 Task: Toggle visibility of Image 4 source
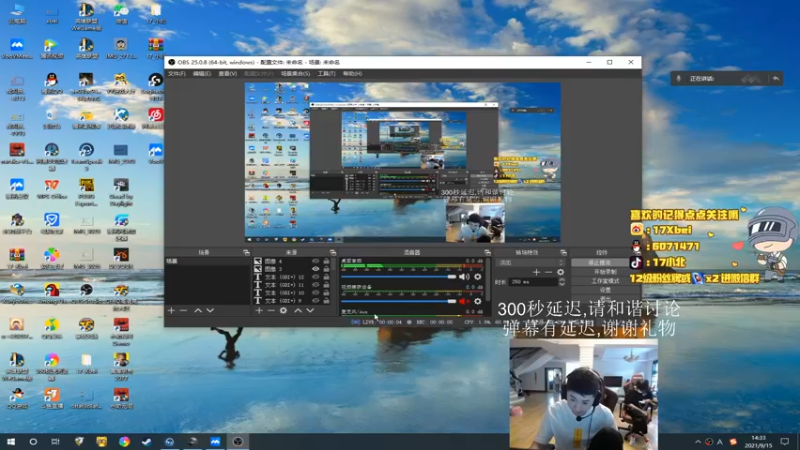tap(315, 261)
